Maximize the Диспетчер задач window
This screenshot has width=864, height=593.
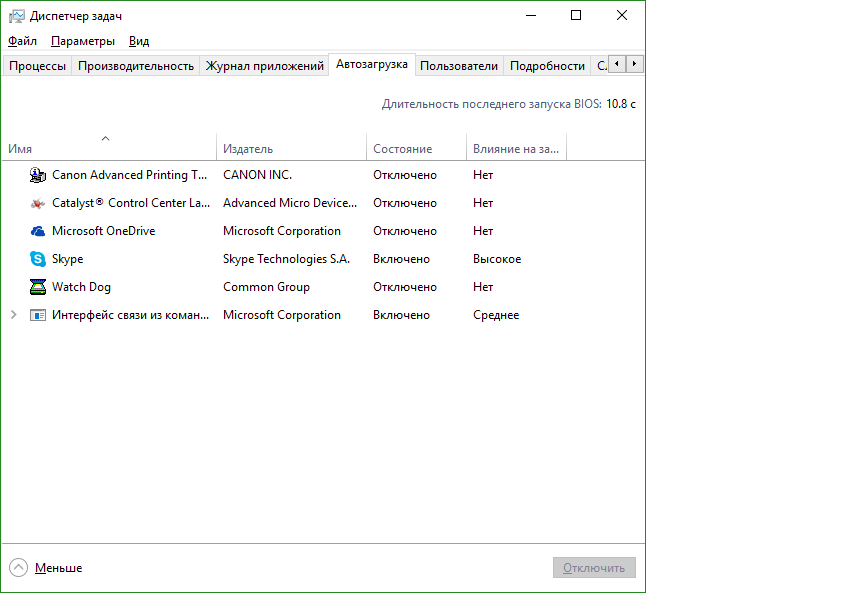576,15
